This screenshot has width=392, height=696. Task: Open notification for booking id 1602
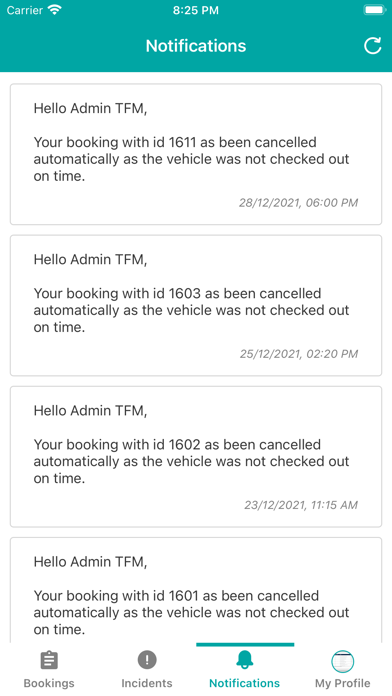(x=196, y=456)
